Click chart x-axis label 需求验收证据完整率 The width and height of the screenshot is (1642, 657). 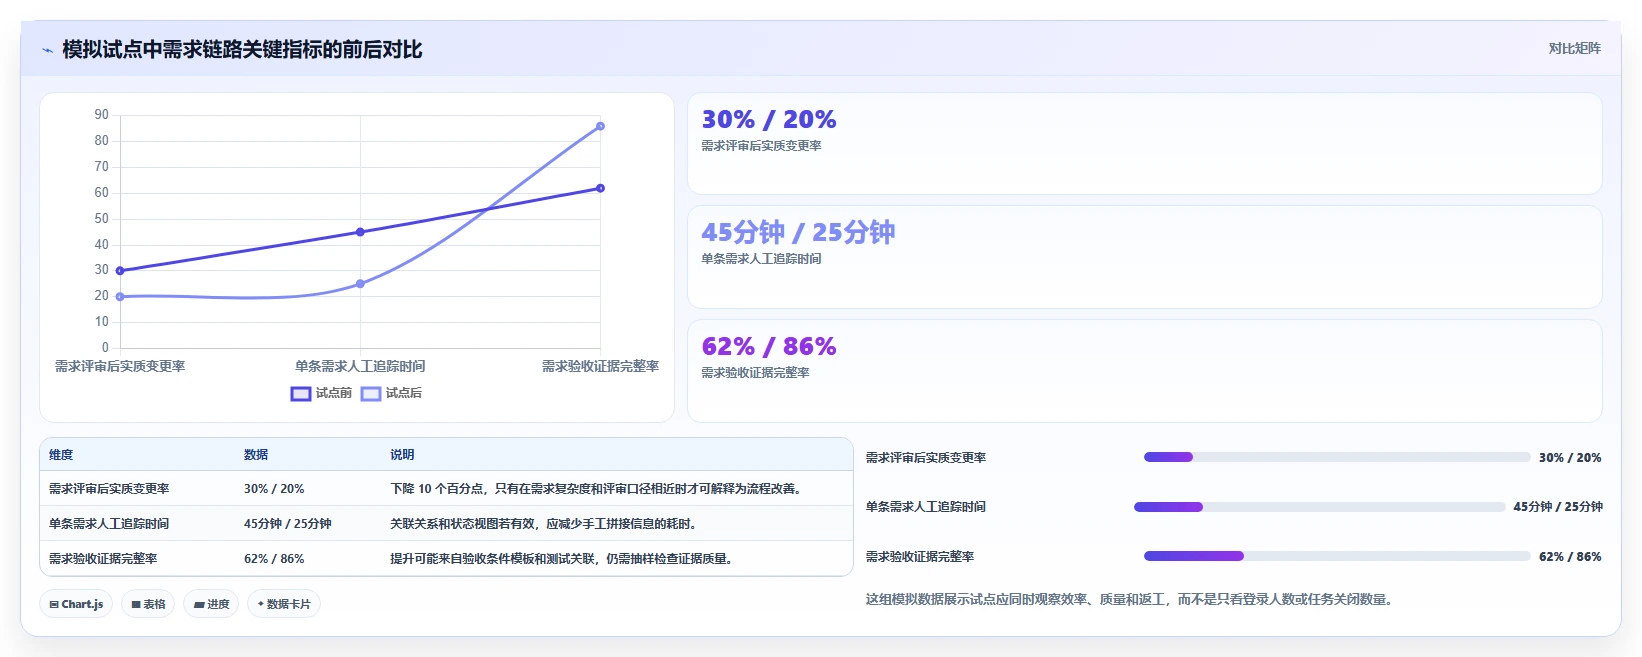600,367
